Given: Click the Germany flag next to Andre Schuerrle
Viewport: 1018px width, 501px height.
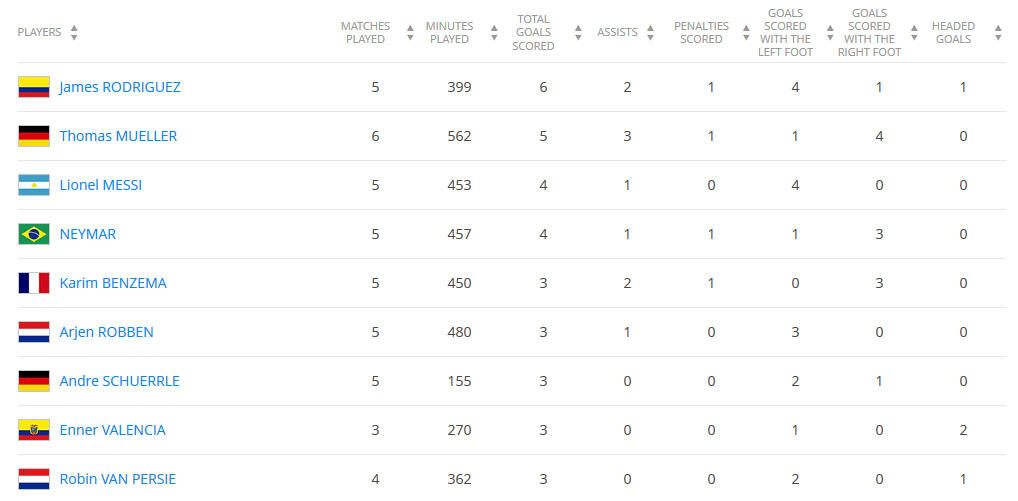Looking at the screenshot, I should (x=33, y=381).
